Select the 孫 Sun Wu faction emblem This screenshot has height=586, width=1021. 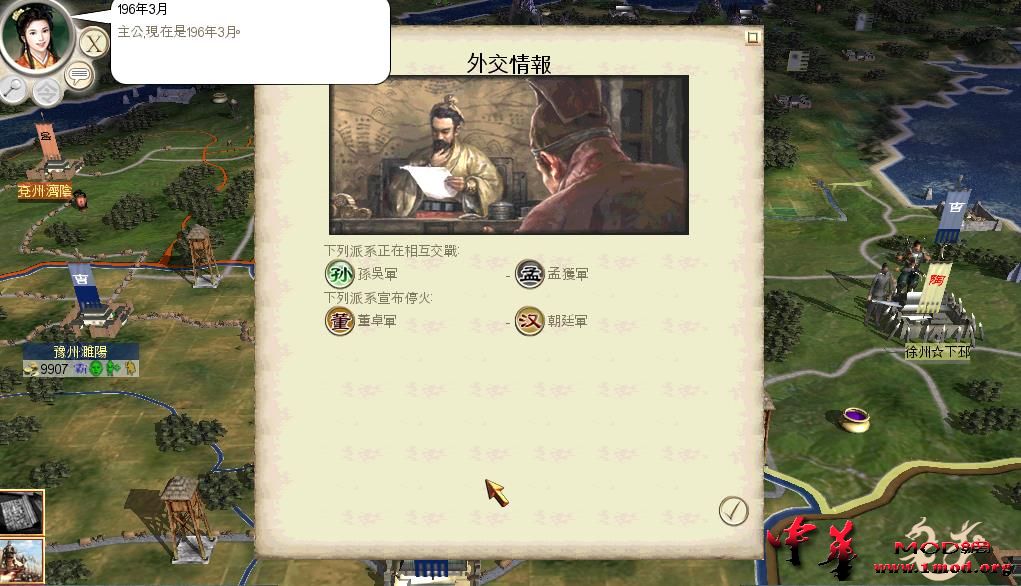339,274
